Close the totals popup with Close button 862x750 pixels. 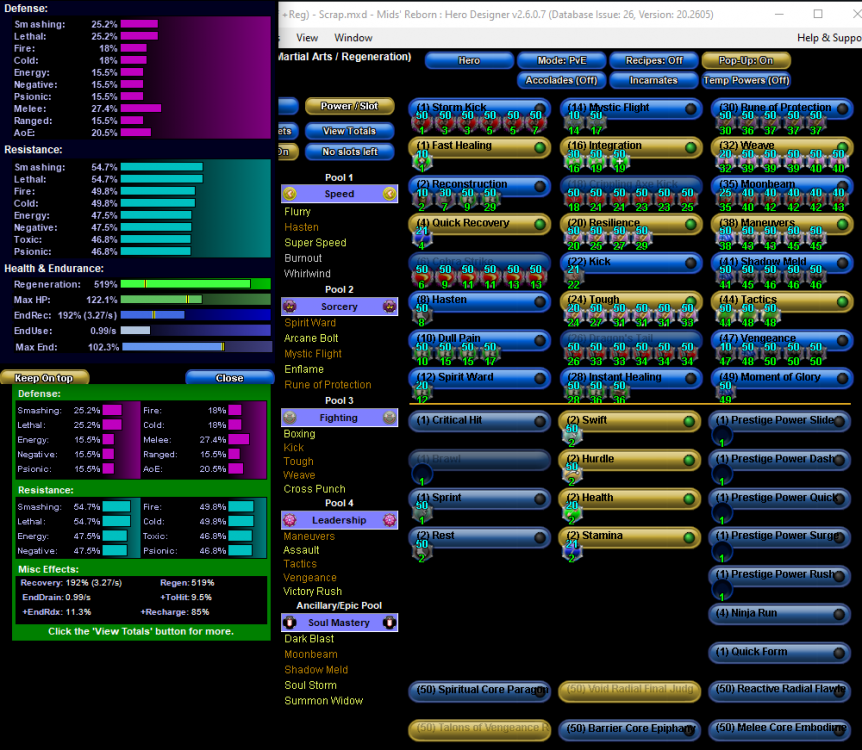229,378
